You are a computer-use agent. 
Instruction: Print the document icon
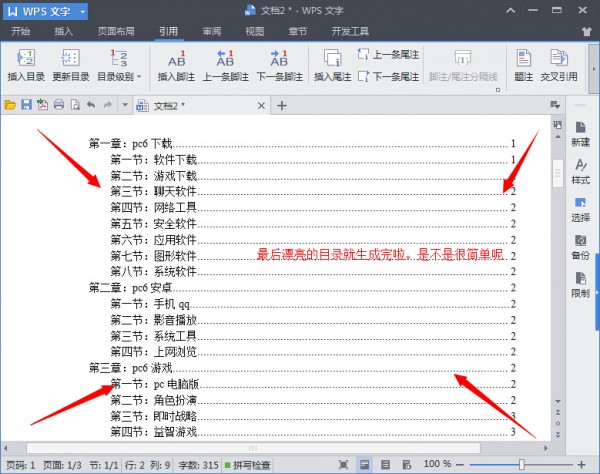click(59, 105)
